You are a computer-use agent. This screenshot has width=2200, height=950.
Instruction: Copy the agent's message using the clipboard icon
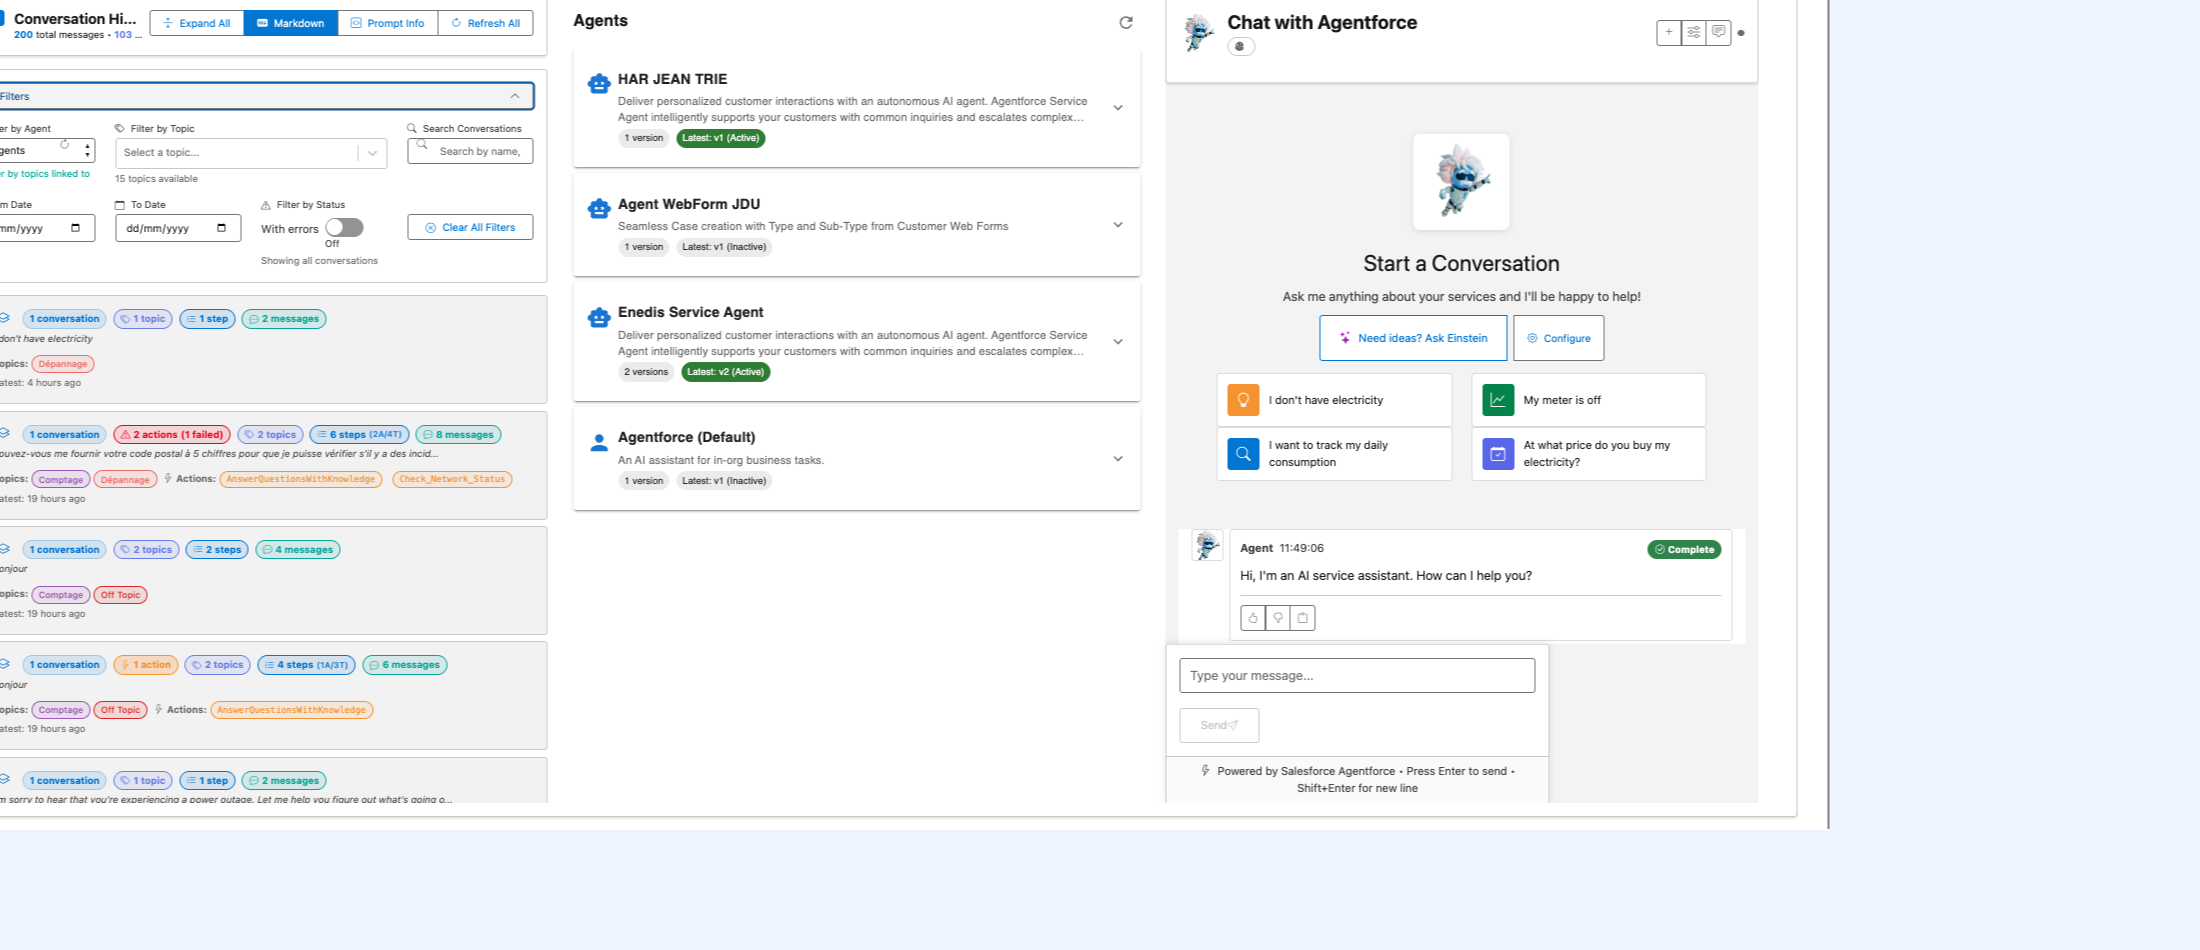pos(1302,618)
